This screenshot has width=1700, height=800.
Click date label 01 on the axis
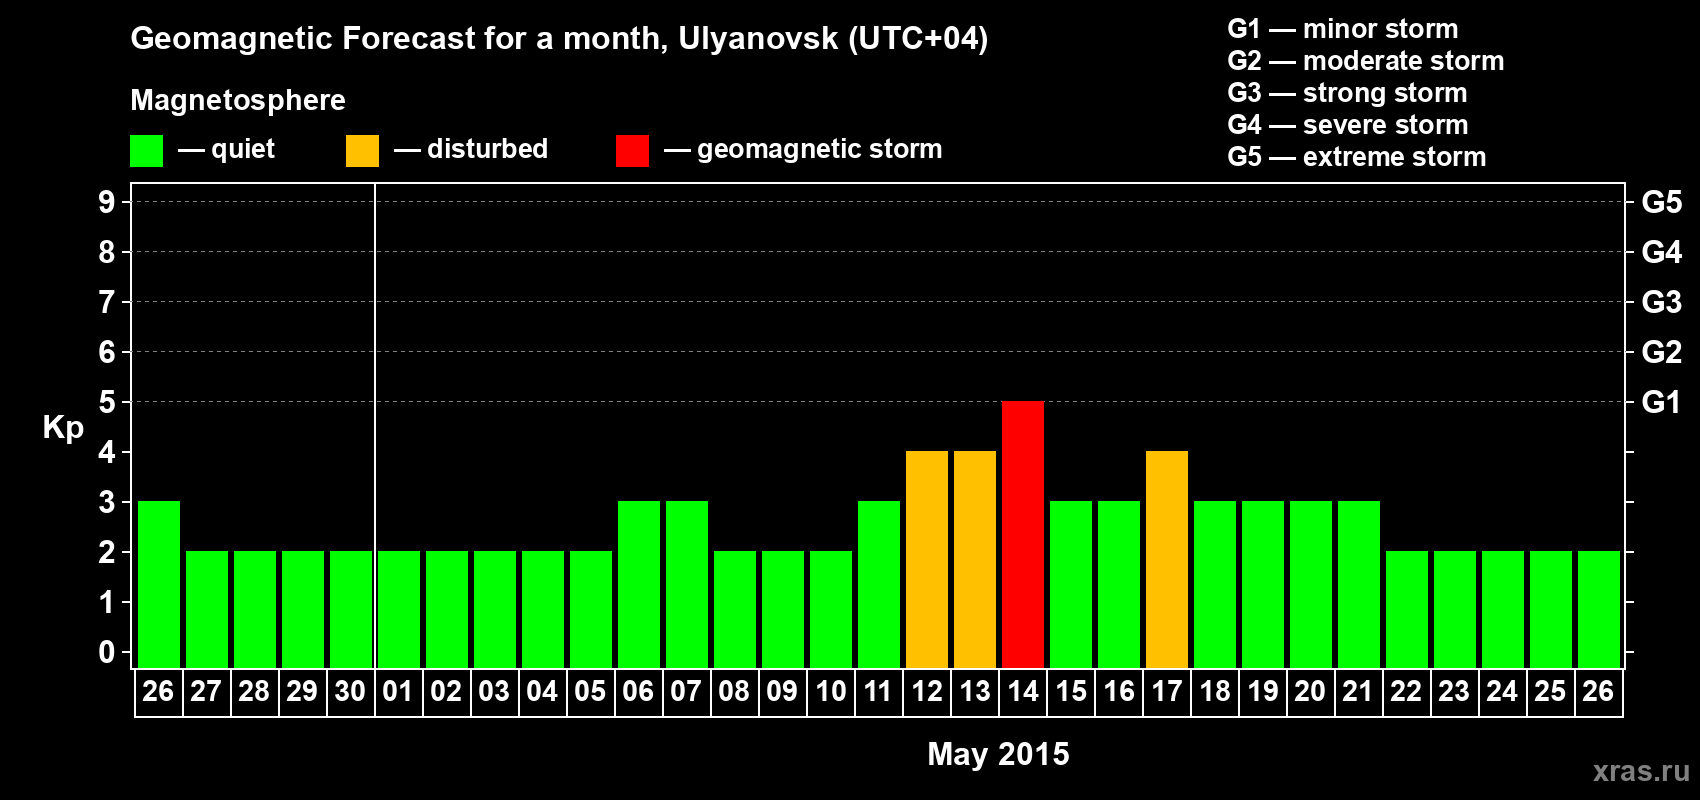tap(398, 692)
